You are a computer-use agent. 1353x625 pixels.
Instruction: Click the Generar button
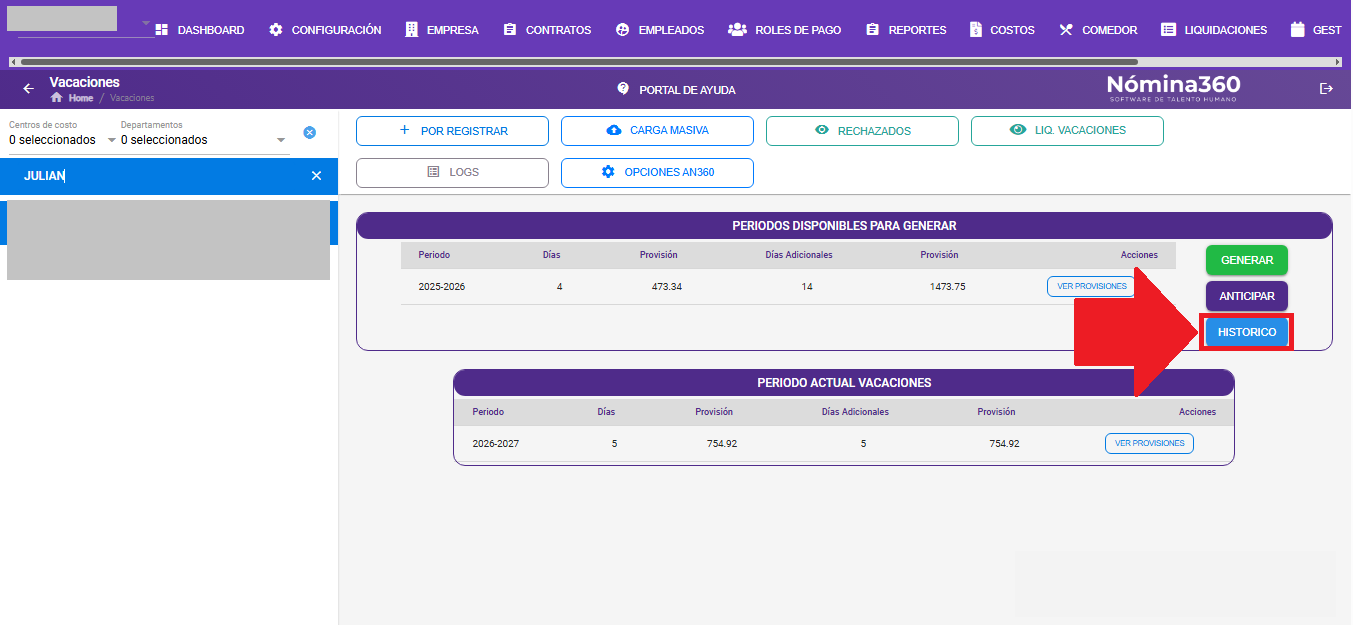pyautogui.click(x=1246, y=260)
